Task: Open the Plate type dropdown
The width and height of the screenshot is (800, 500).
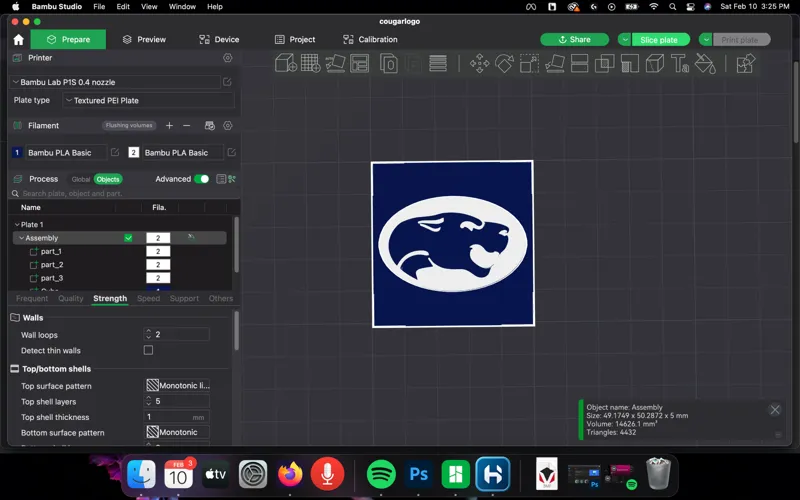Action: tap(148, 101)
